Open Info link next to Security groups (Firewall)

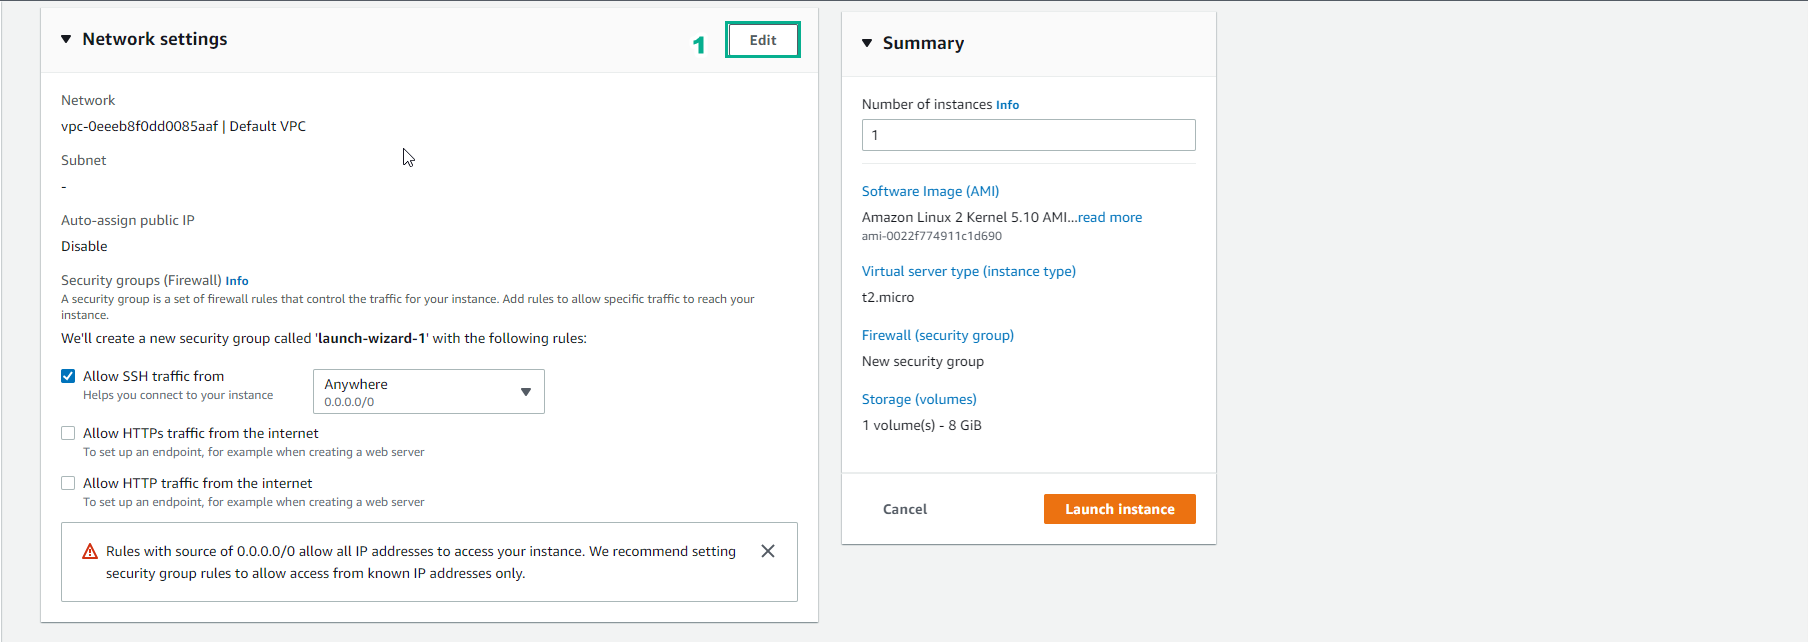(237, 281)
